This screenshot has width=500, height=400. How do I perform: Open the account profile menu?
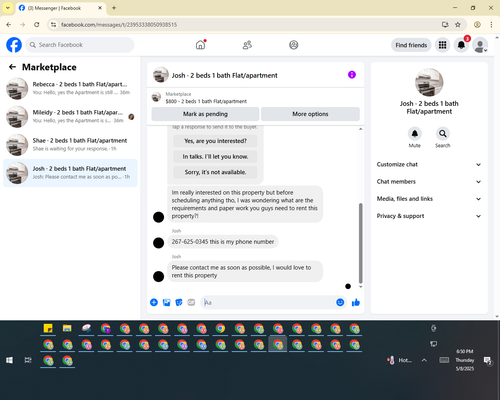coord(480,45)
